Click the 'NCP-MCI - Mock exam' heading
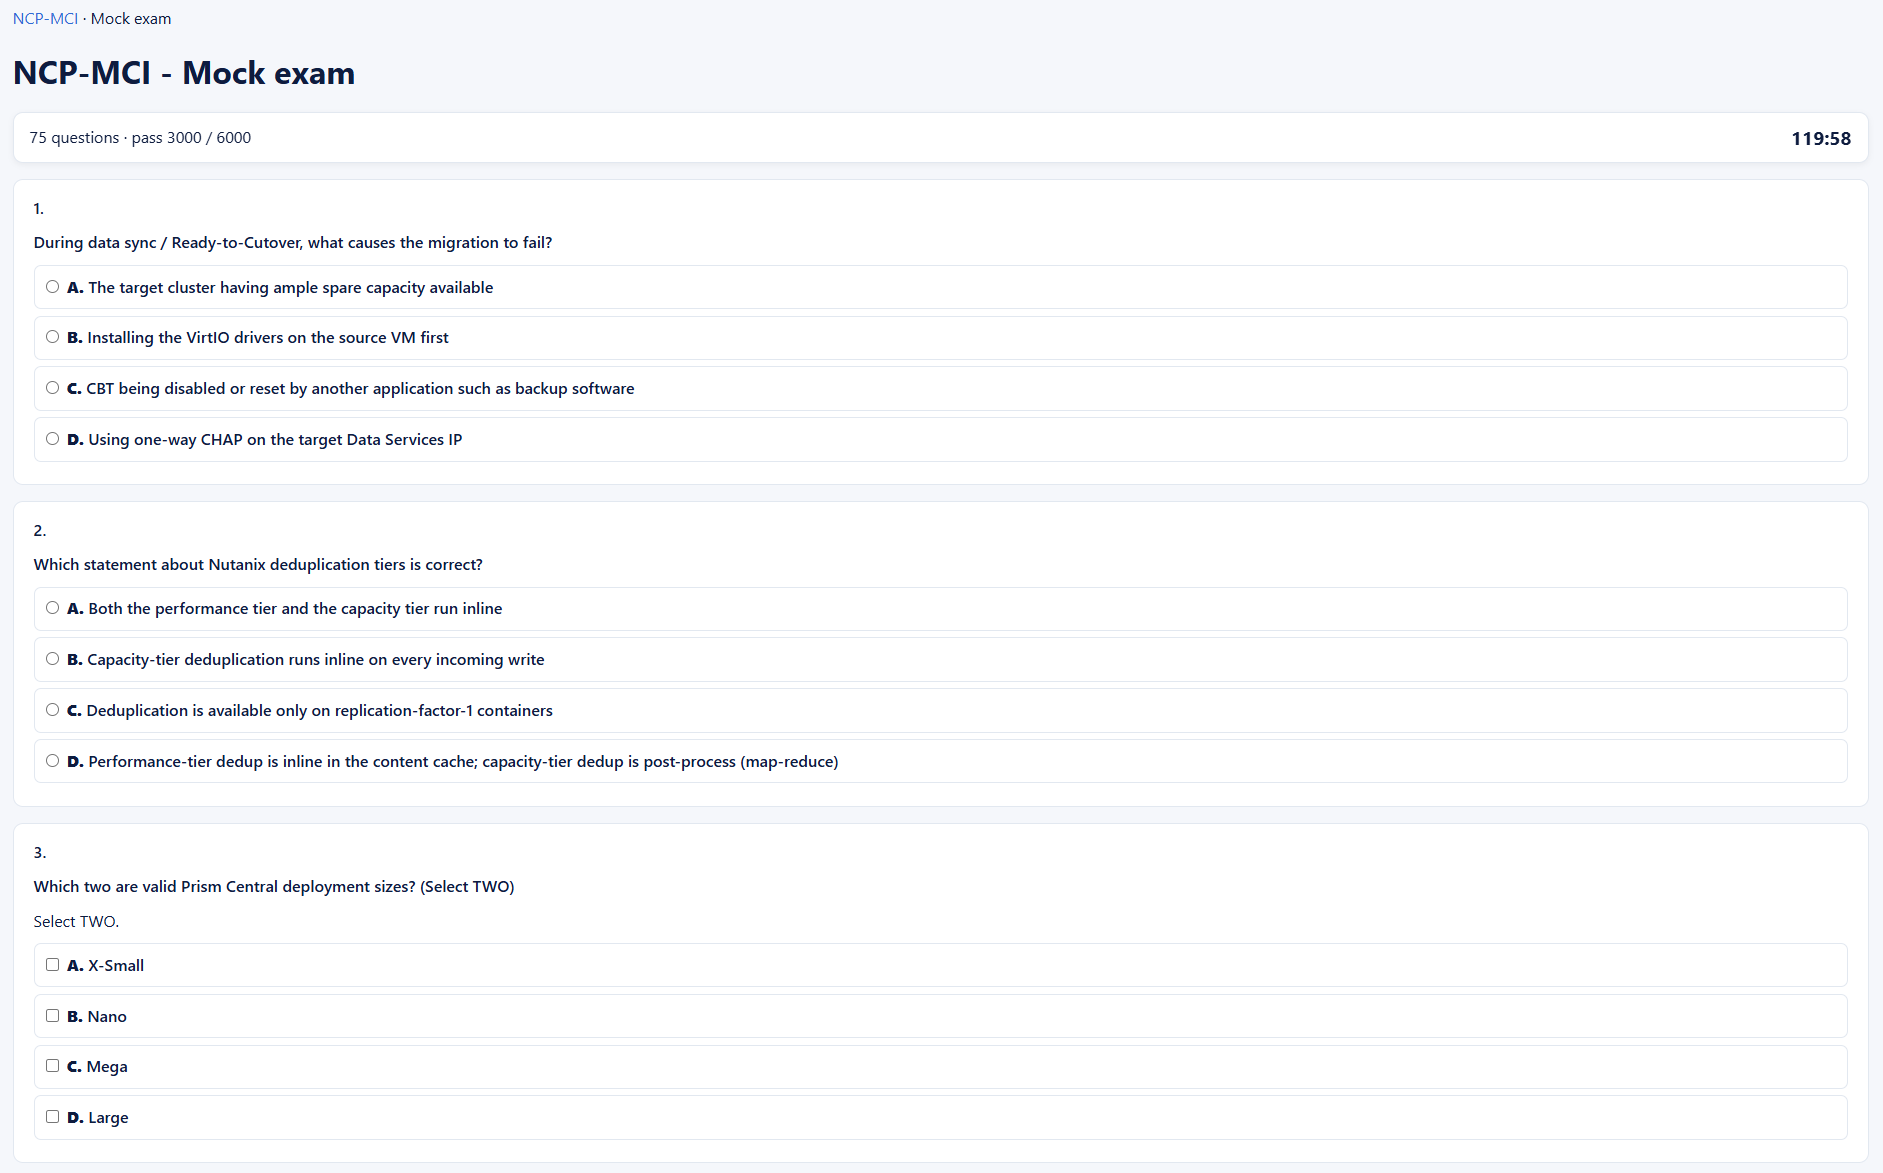Screen dimensions: 1883x1173 [184, 73]
